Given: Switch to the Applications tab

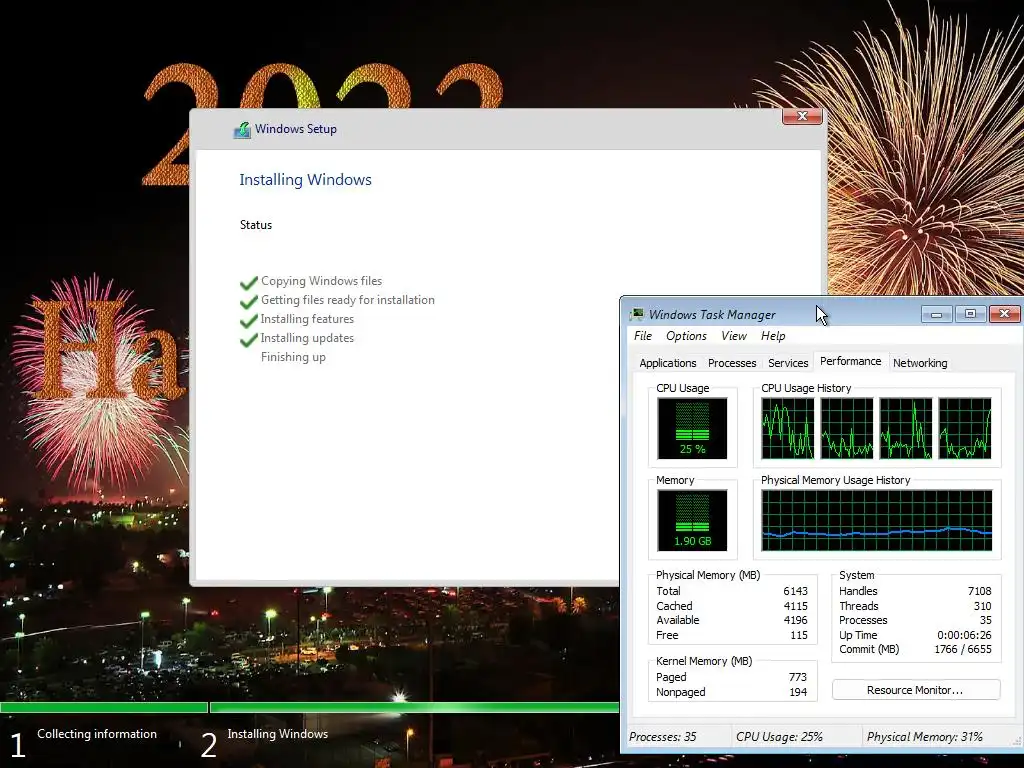Looking at the screenshot, I should [x=667, y=363].
